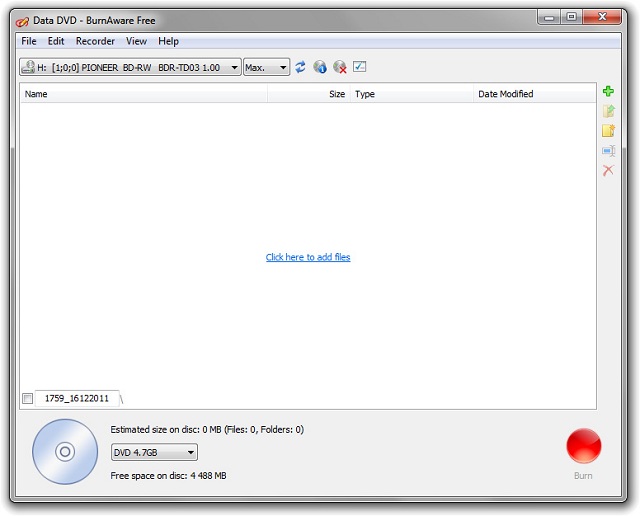Maximize the BurnAware window
The image size is (640, 516).
pyautogui.click(x=572, y=17)
